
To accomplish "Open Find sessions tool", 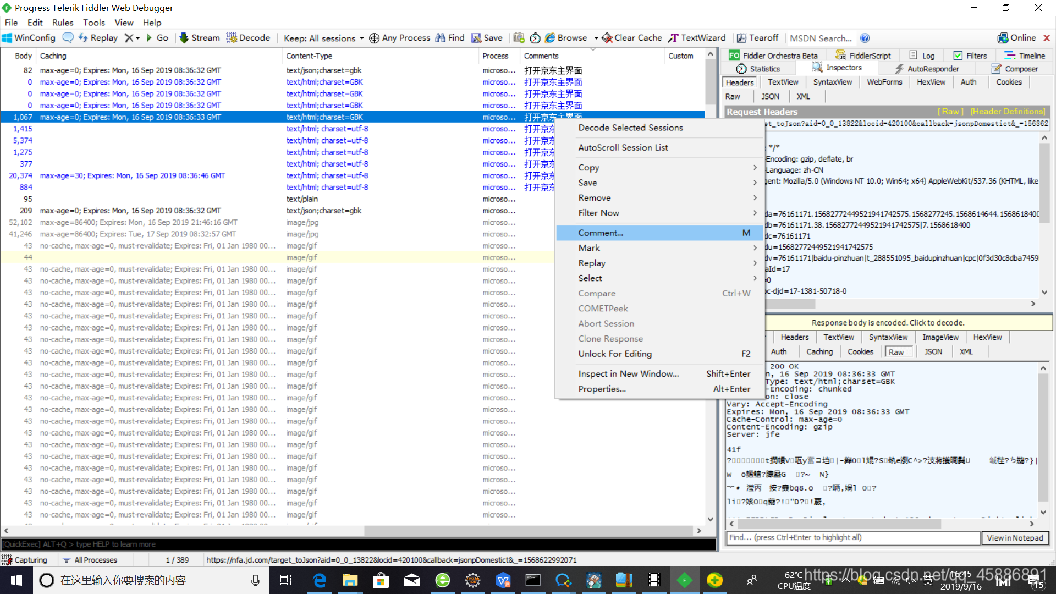I will point(450,38).
